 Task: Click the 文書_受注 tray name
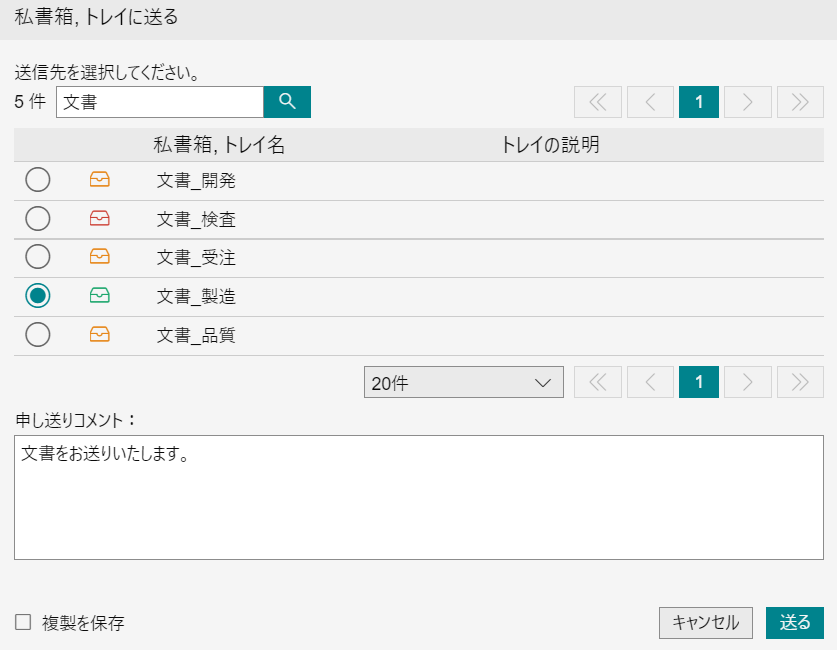point(196,258)
